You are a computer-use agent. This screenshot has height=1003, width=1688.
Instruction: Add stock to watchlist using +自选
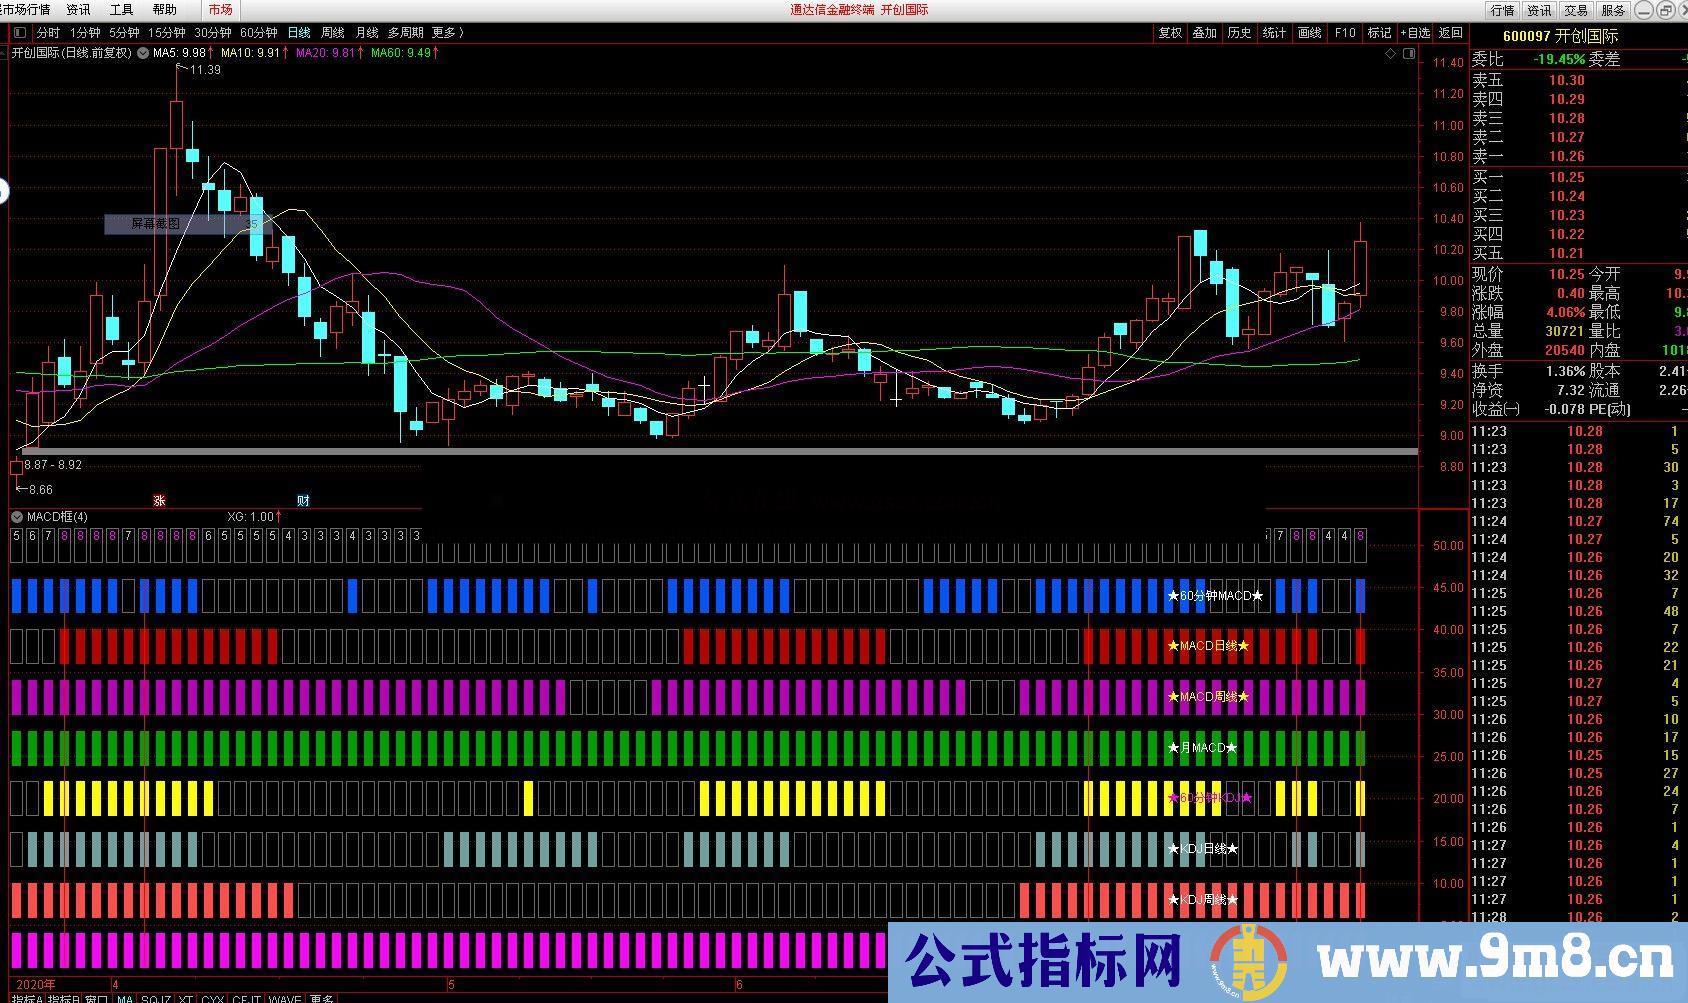point(1414,32)
